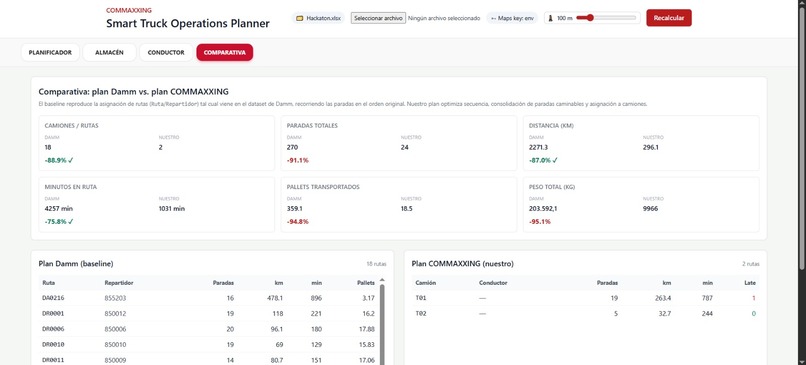Click the '2 rutas' count label
Viewport: 806px width, 365px height.
[x=750, y=264]
